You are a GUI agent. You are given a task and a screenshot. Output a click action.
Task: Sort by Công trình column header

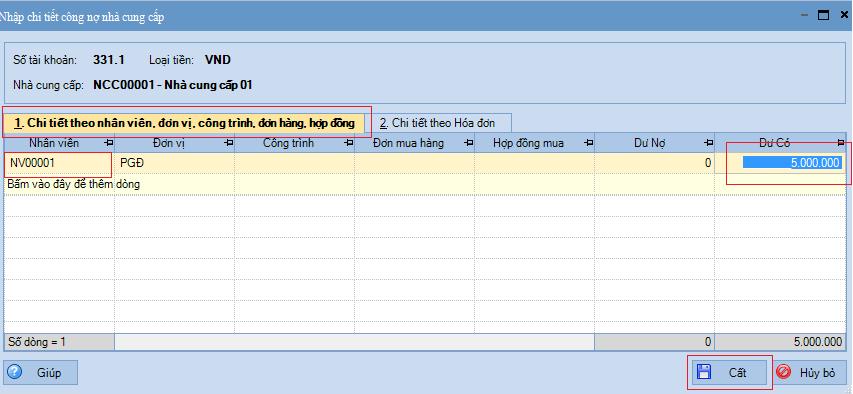pyautogui.click(x=294, y=143)
